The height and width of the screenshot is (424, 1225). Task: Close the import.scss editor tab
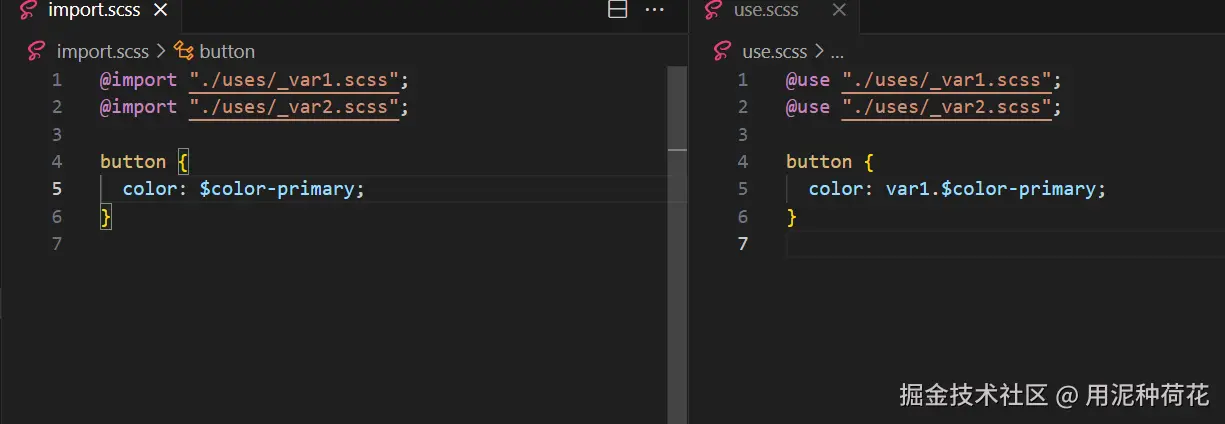pos(160,10)
